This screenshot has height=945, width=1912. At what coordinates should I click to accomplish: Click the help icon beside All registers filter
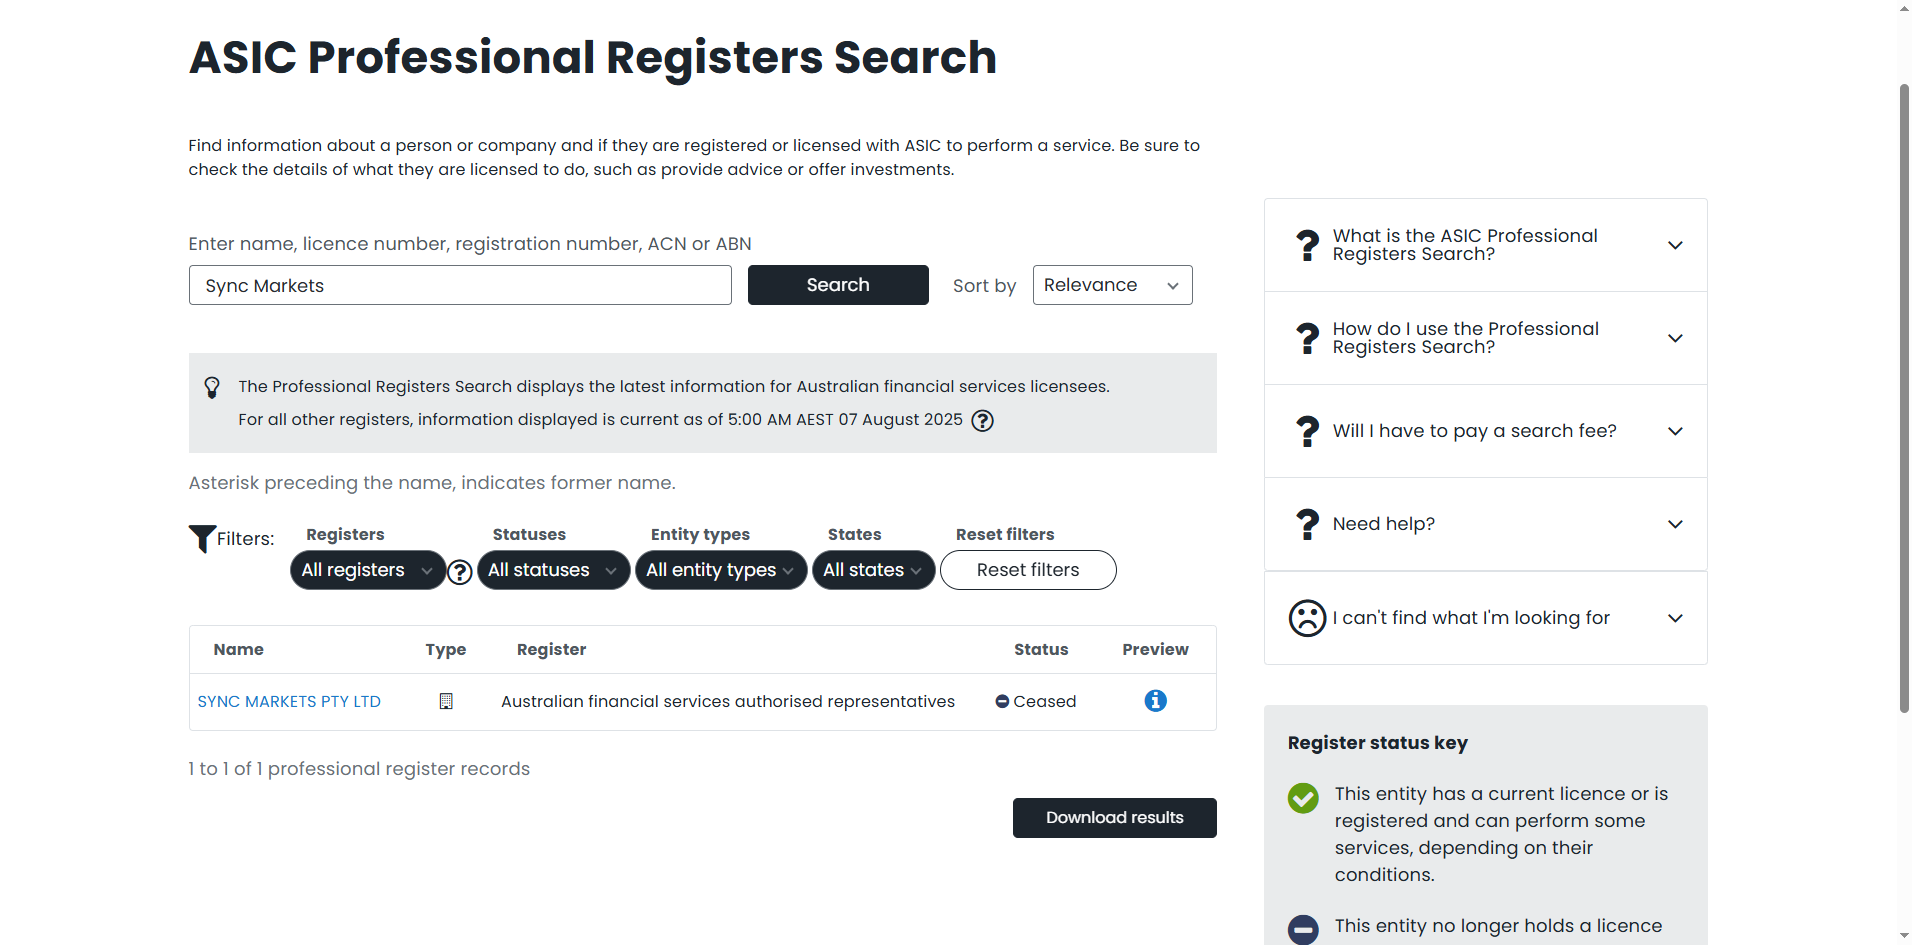[x=460, y=572]
